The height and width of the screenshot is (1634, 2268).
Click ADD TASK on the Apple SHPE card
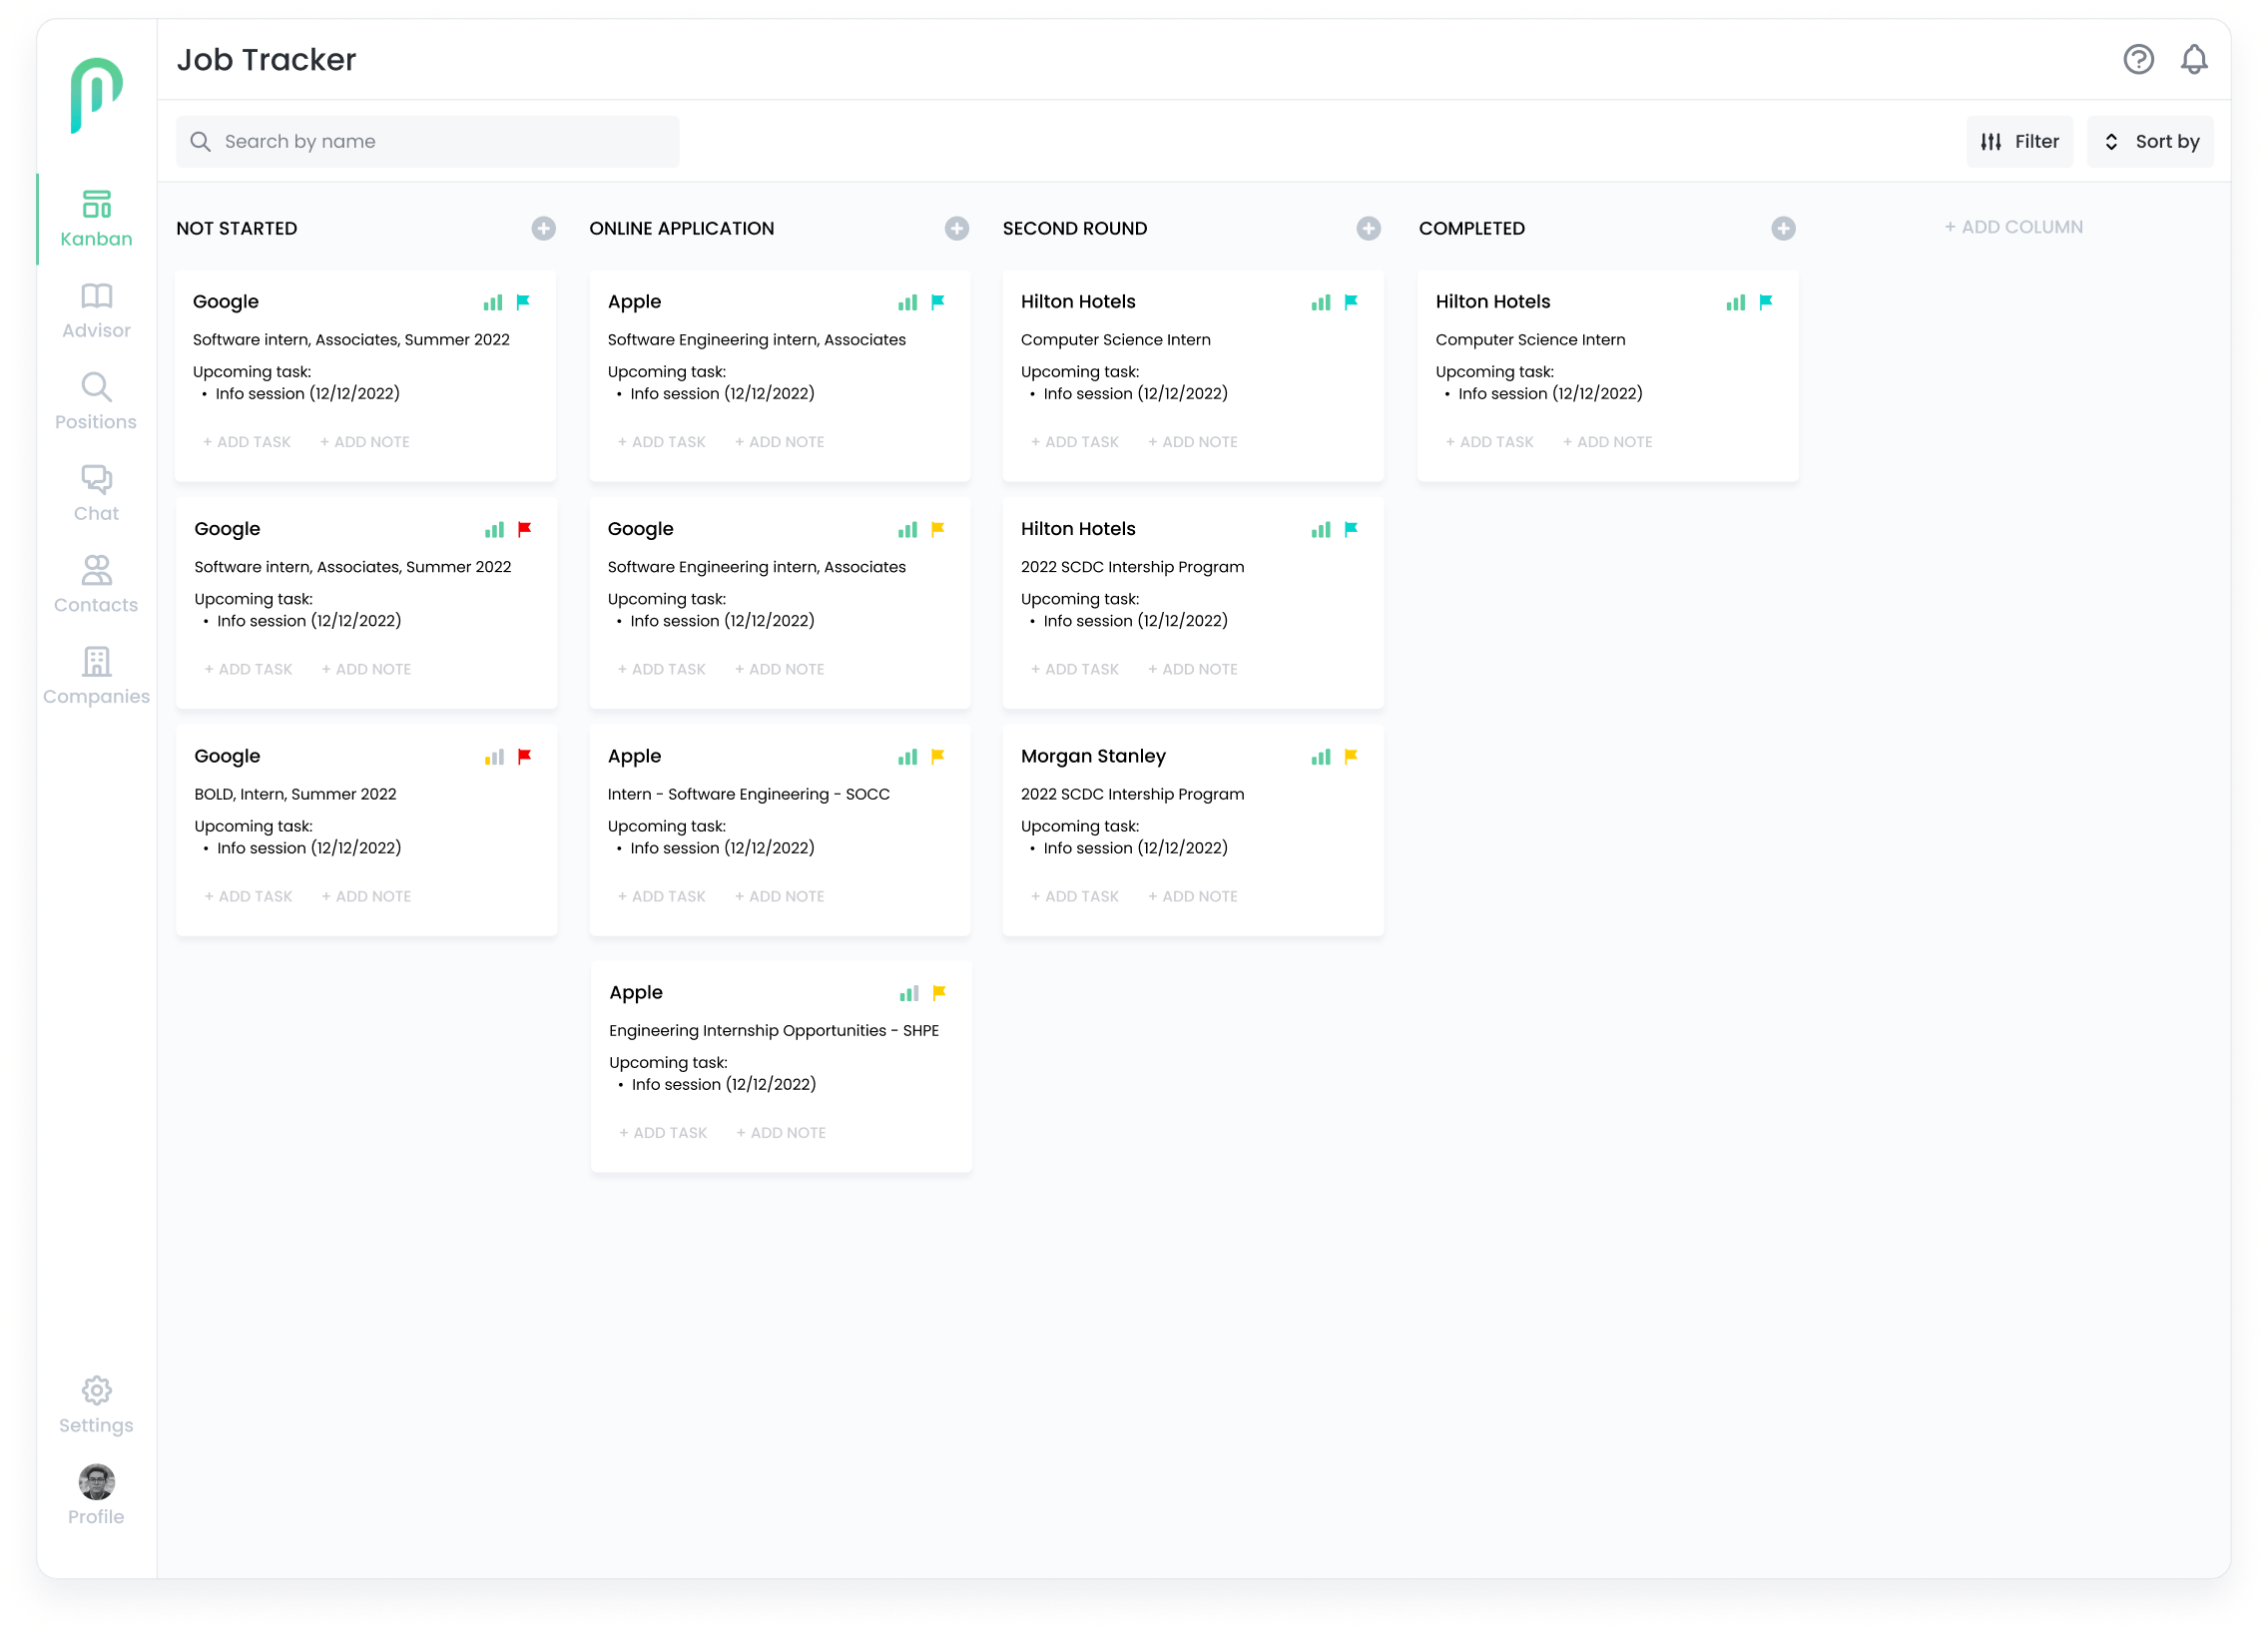[662, 1132]
